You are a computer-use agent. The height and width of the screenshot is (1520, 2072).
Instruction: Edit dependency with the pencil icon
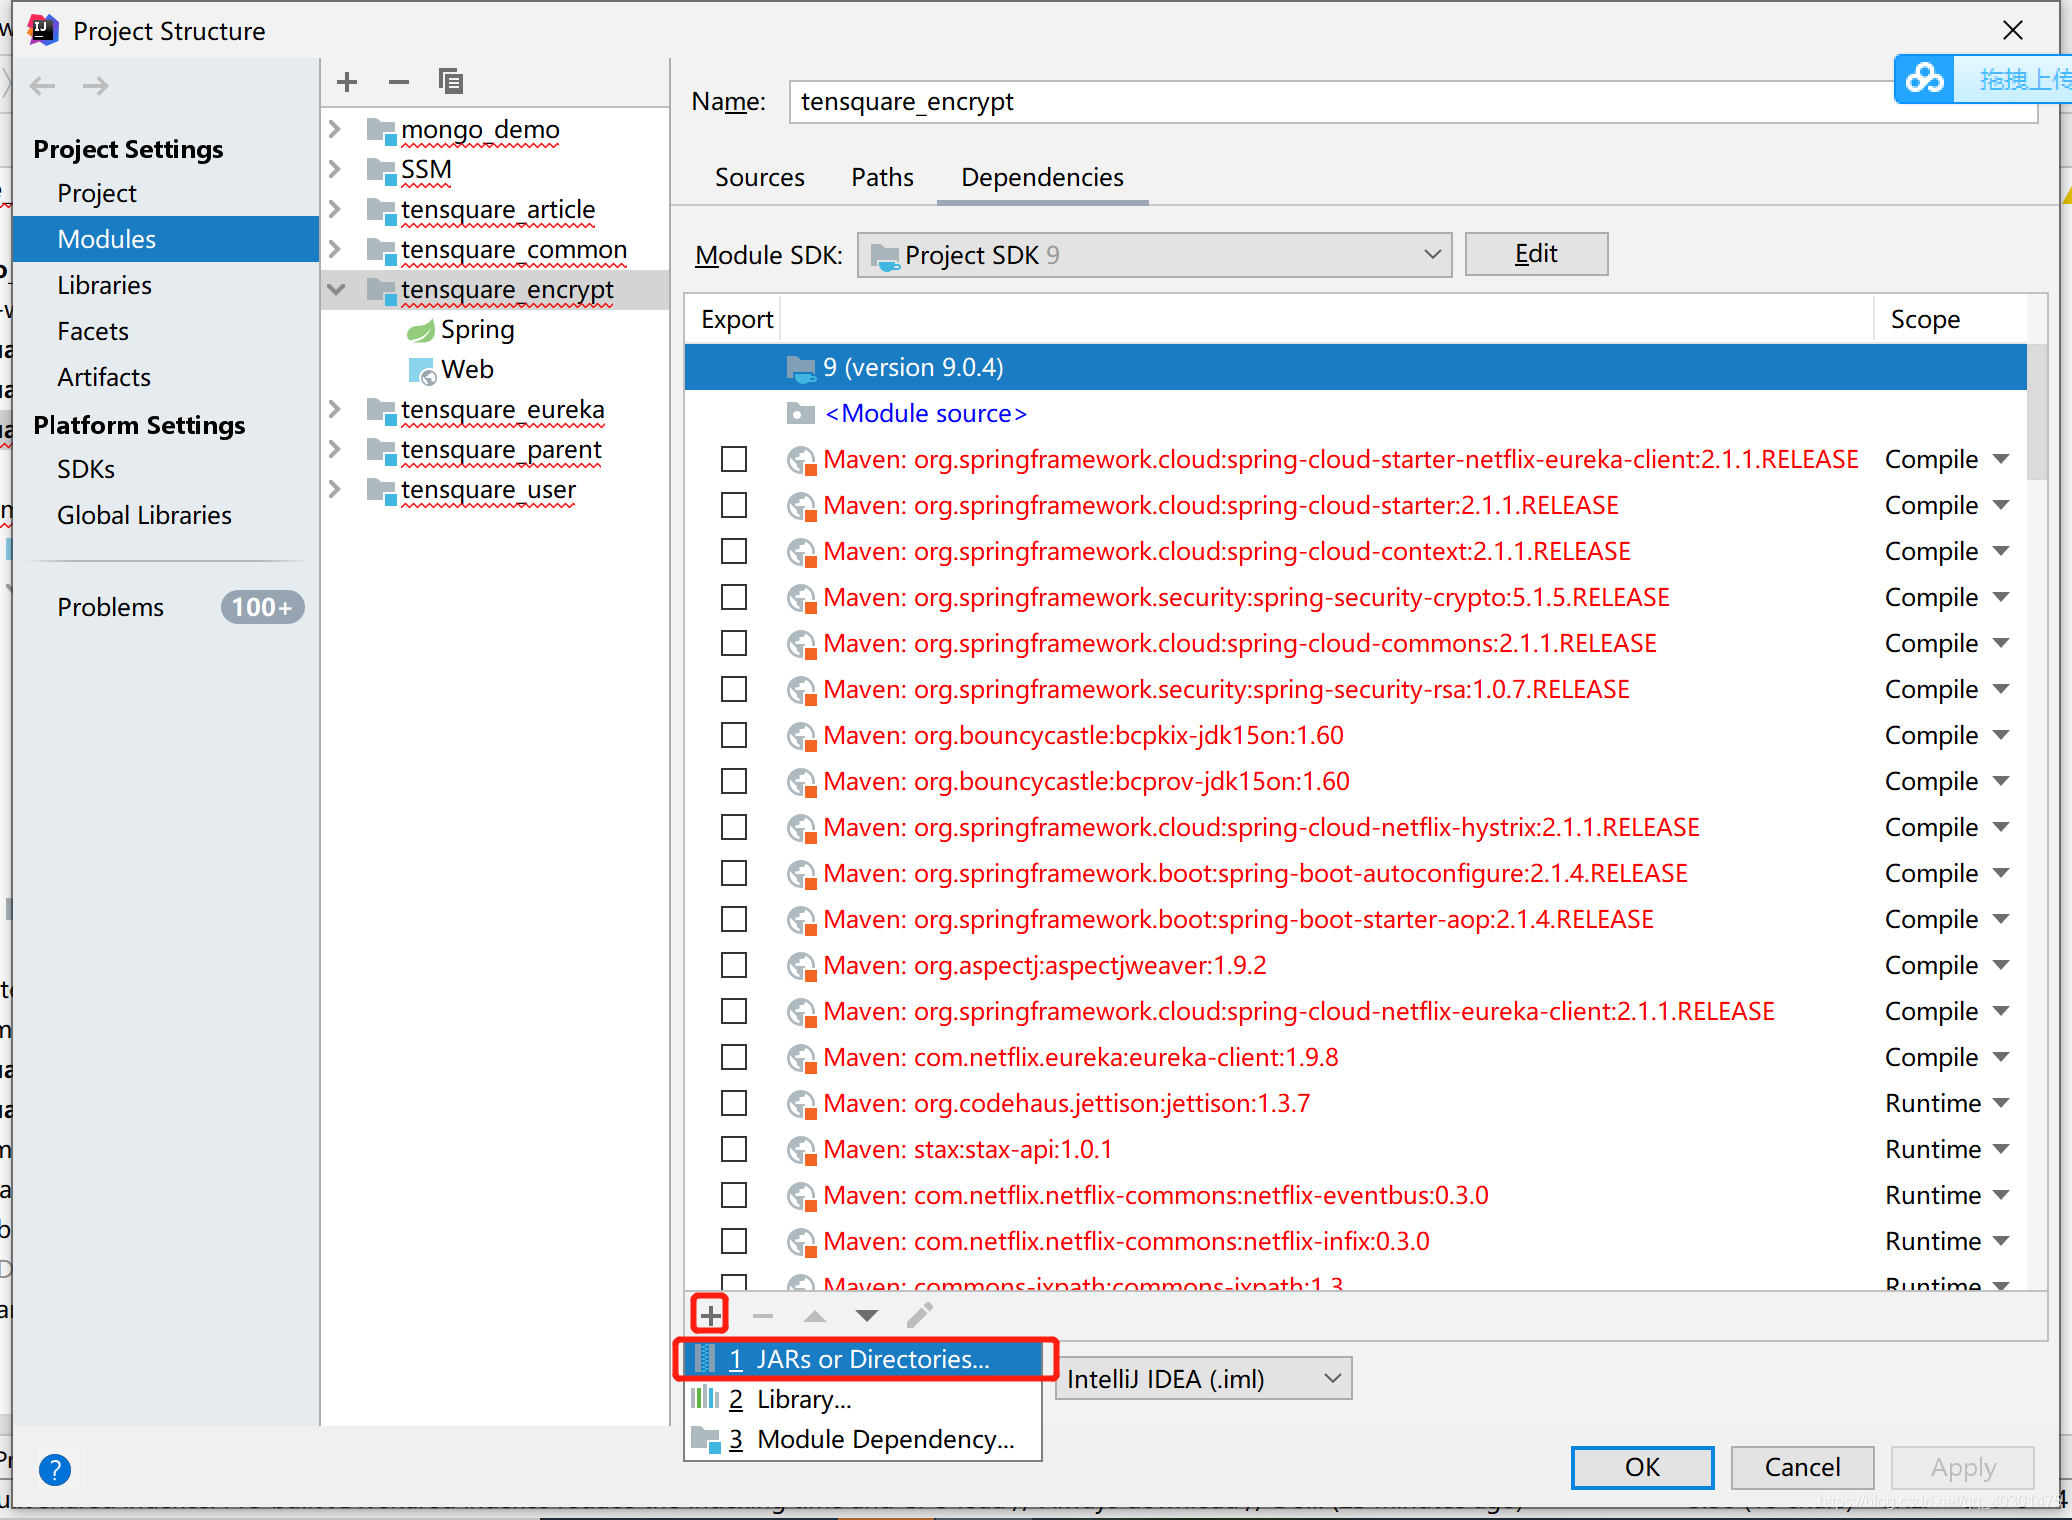(x=919, y=1315)
